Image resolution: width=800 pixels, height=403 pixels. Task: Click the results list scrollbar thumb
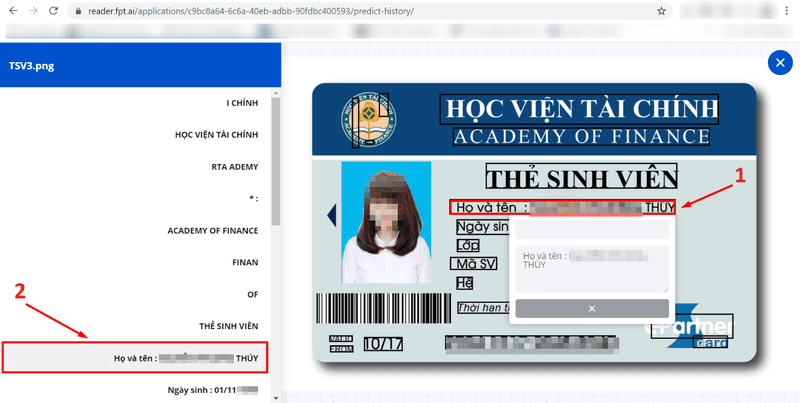276,161
